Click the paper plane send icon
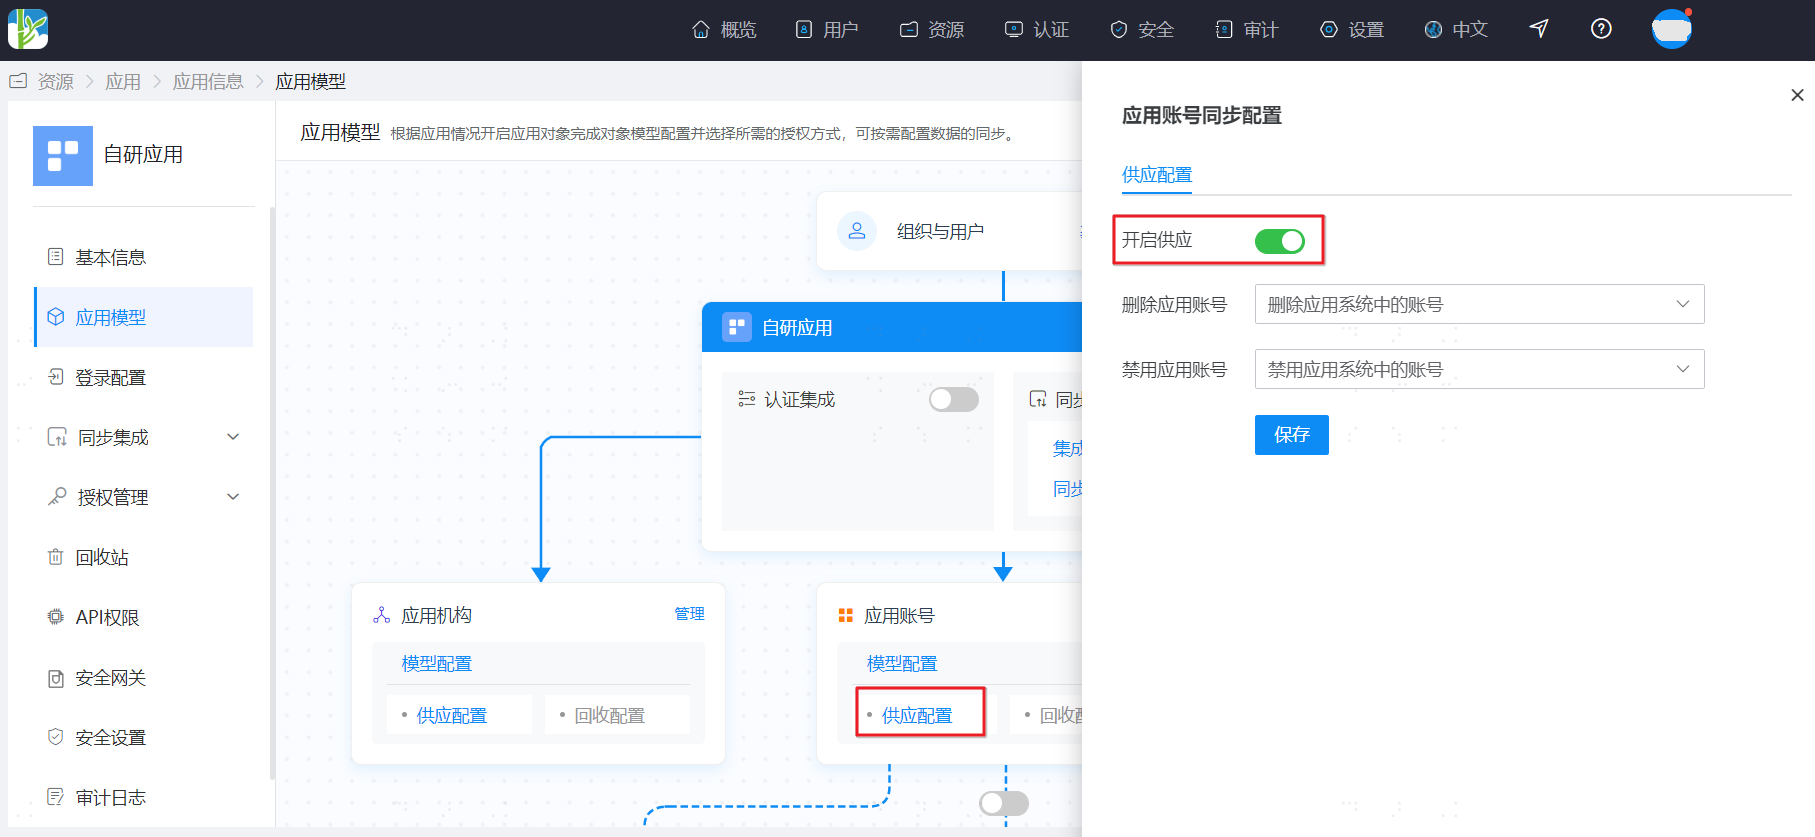Viewport: 1815px width, 837px height. (1539, 29)
